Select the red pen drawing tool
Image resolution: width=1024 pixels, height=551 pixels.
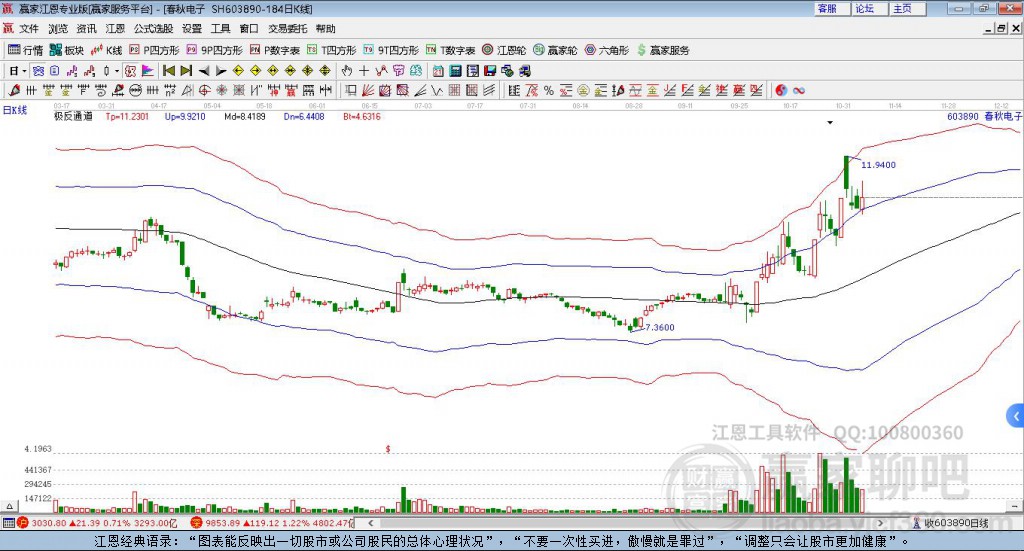pos(14,91)
